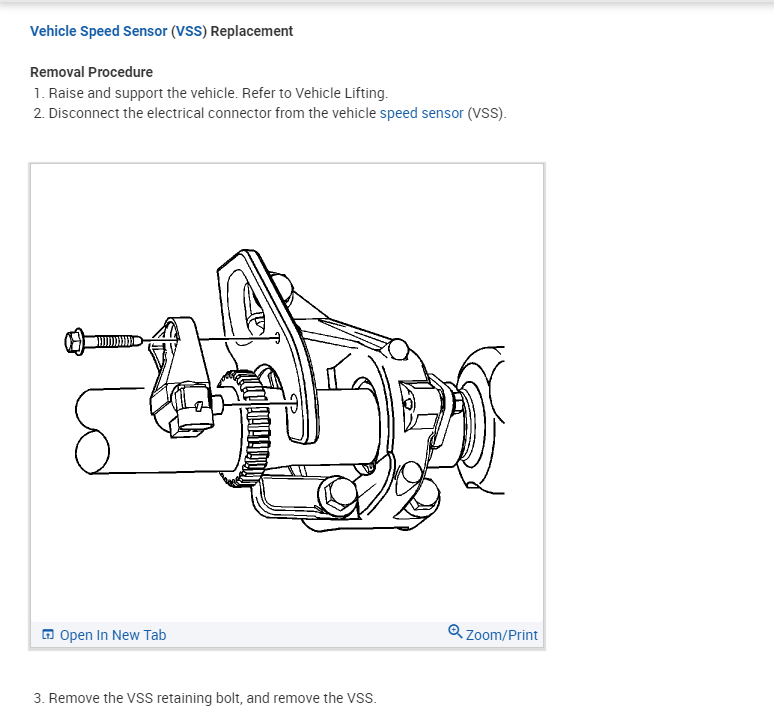Open the Zoom/Print link
Viewport: 774px width, 715px height.
tap(502, 635)
